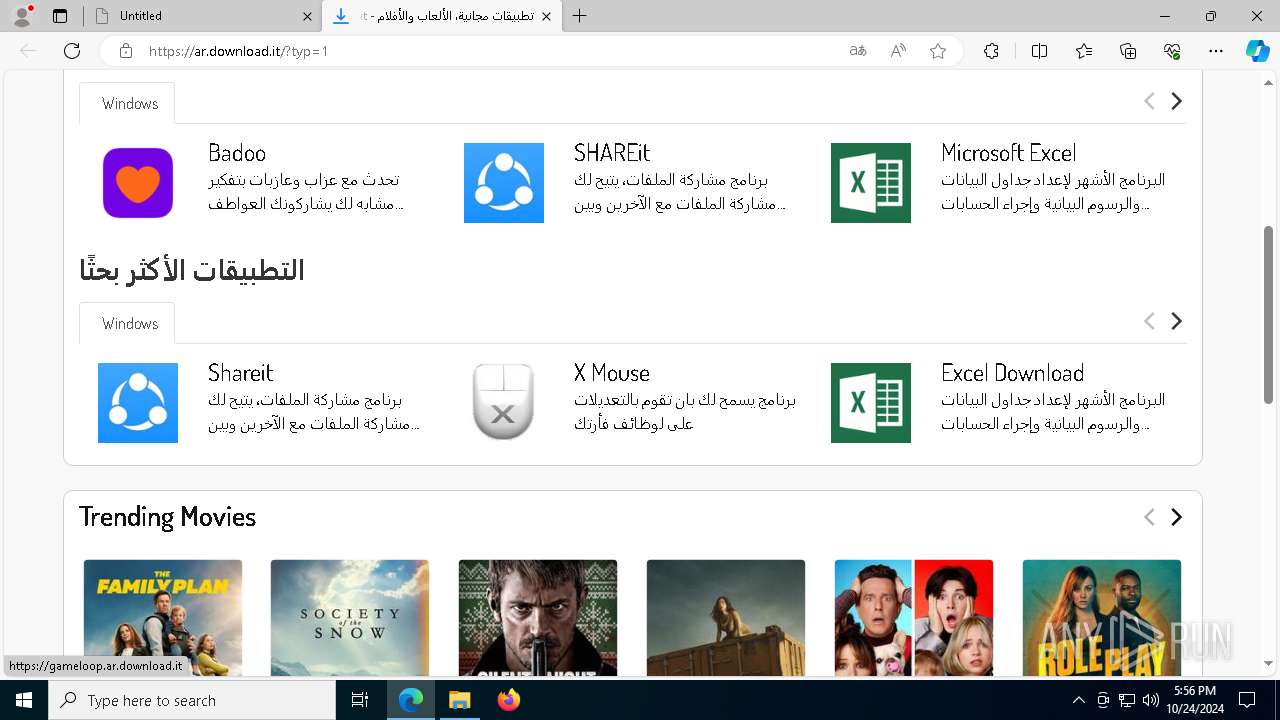1280x720 pixels.
Task: Open the Shareit title link in second row
Action: [x=241, y=373]
